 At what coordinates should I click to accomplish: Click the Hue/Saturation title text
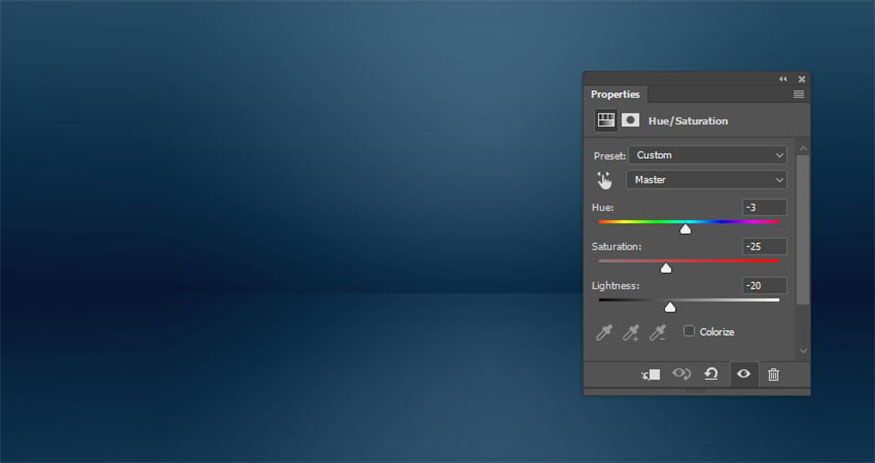coord(688,121)
